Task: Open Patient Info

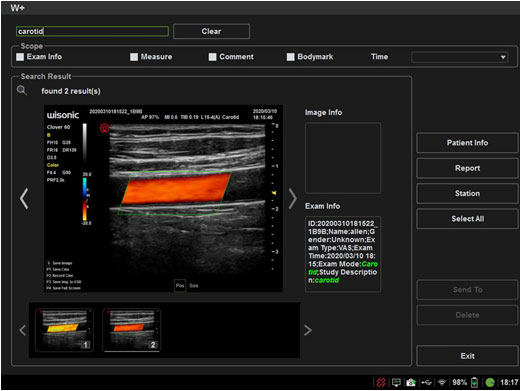Action: click(x=467, y=143)
